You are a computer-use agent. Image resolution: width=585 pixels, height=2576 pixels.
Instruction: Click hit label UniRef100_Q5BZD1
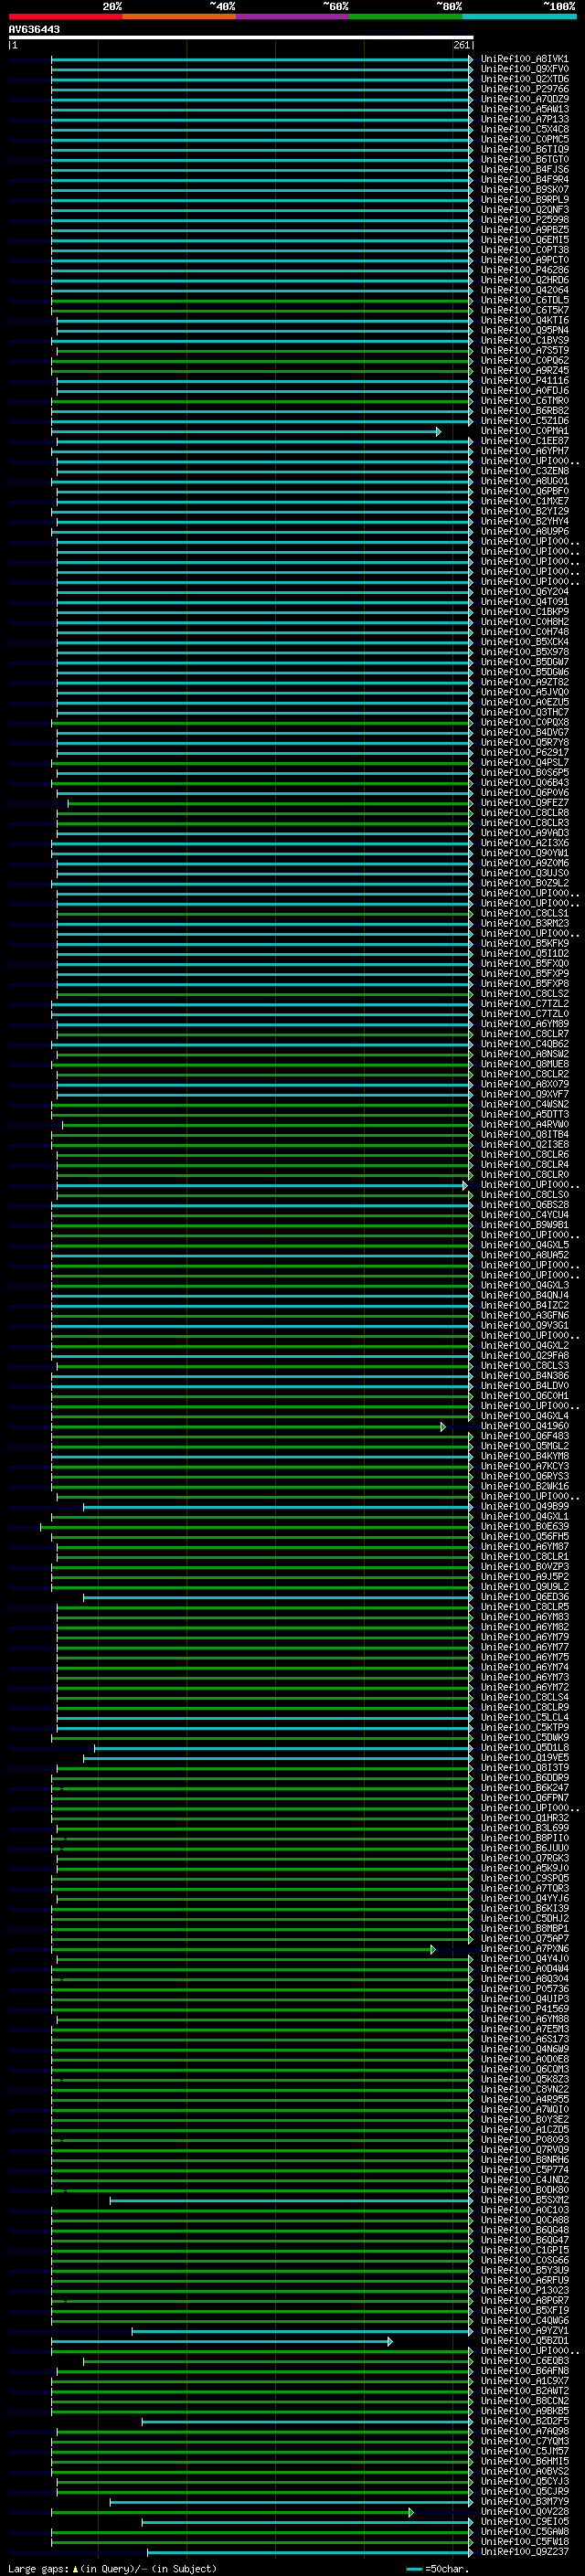pyautogui.click(x=524, y=2342)
